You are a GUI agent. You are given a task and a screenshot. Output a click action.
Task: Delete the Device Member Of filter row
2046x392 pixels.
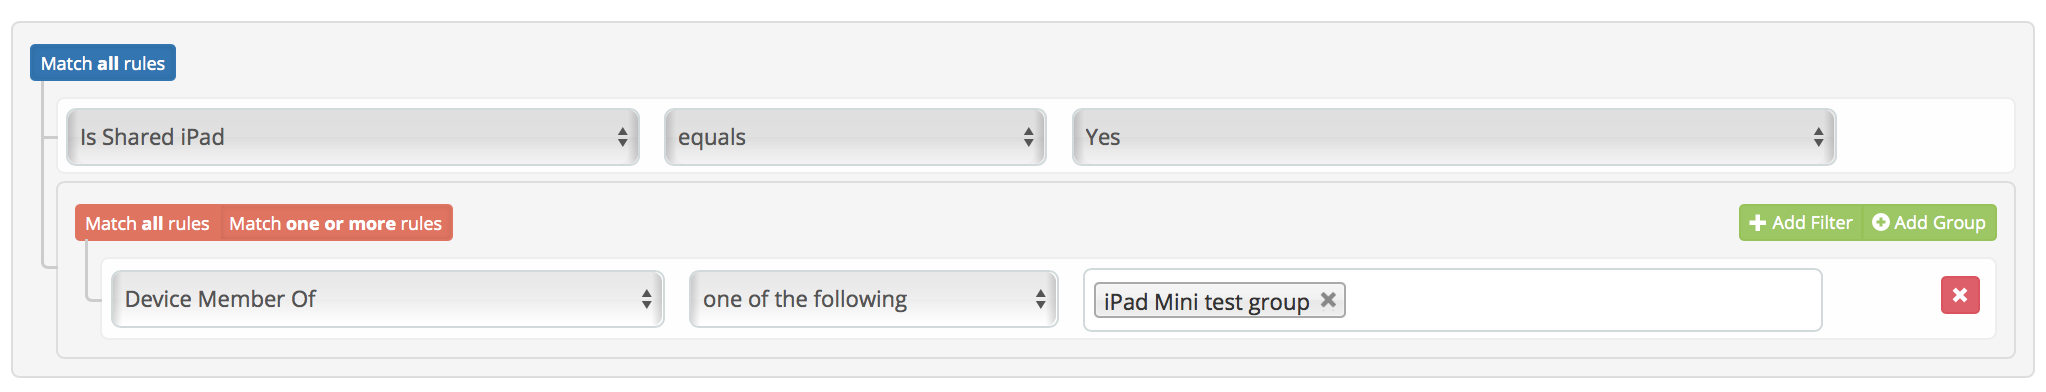1960,295
